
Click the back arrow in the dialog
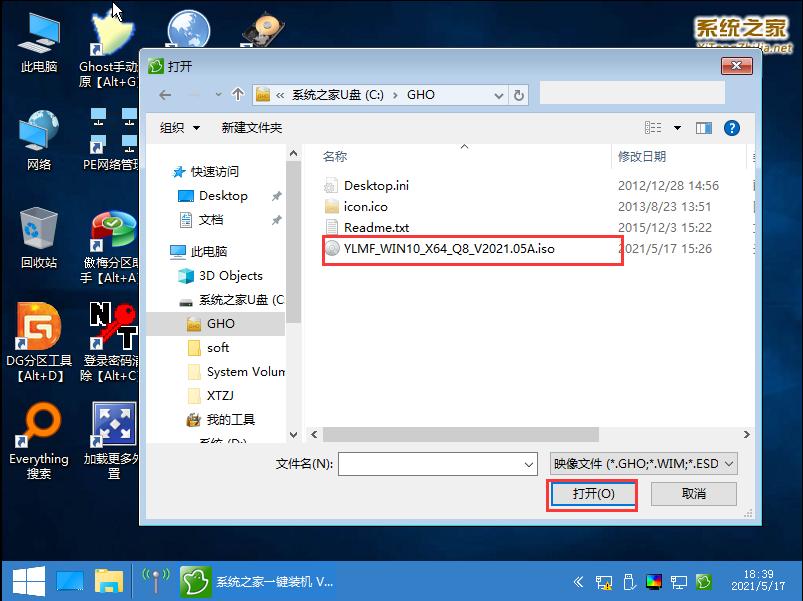click(165, 95)
